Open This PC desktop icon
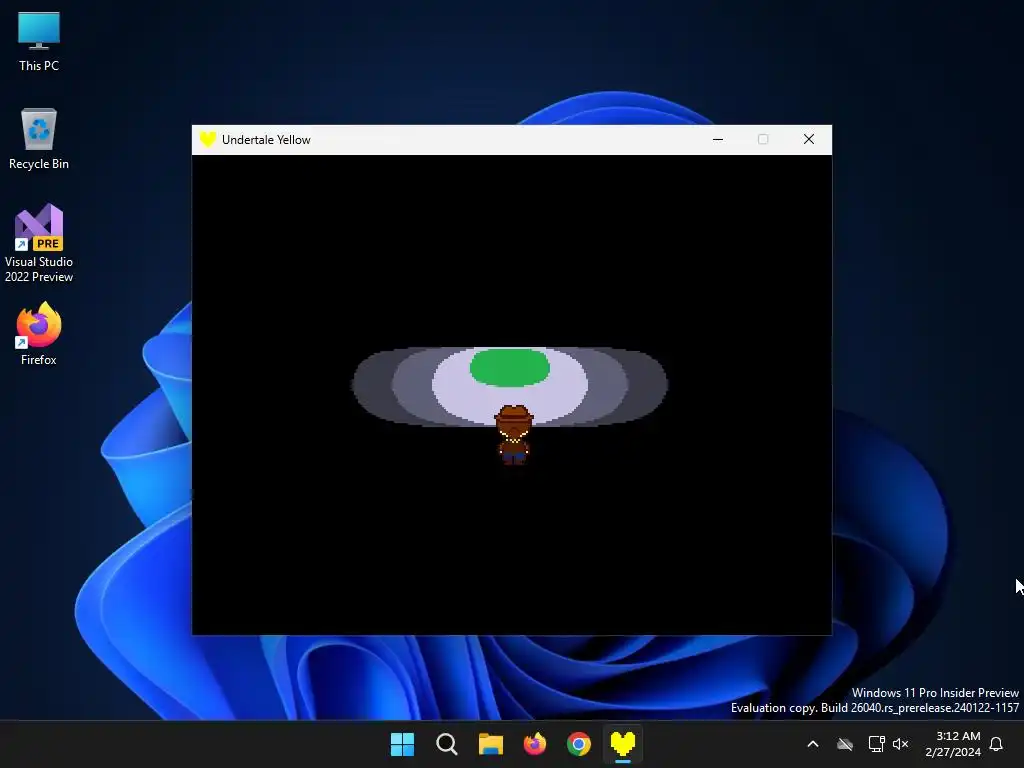 click(39, 42)
